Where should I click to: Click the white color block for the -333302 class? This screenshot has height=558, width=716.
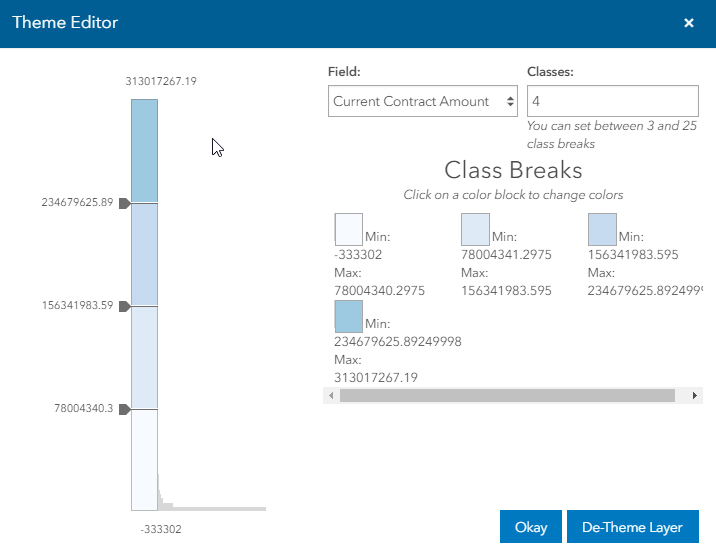348,230
